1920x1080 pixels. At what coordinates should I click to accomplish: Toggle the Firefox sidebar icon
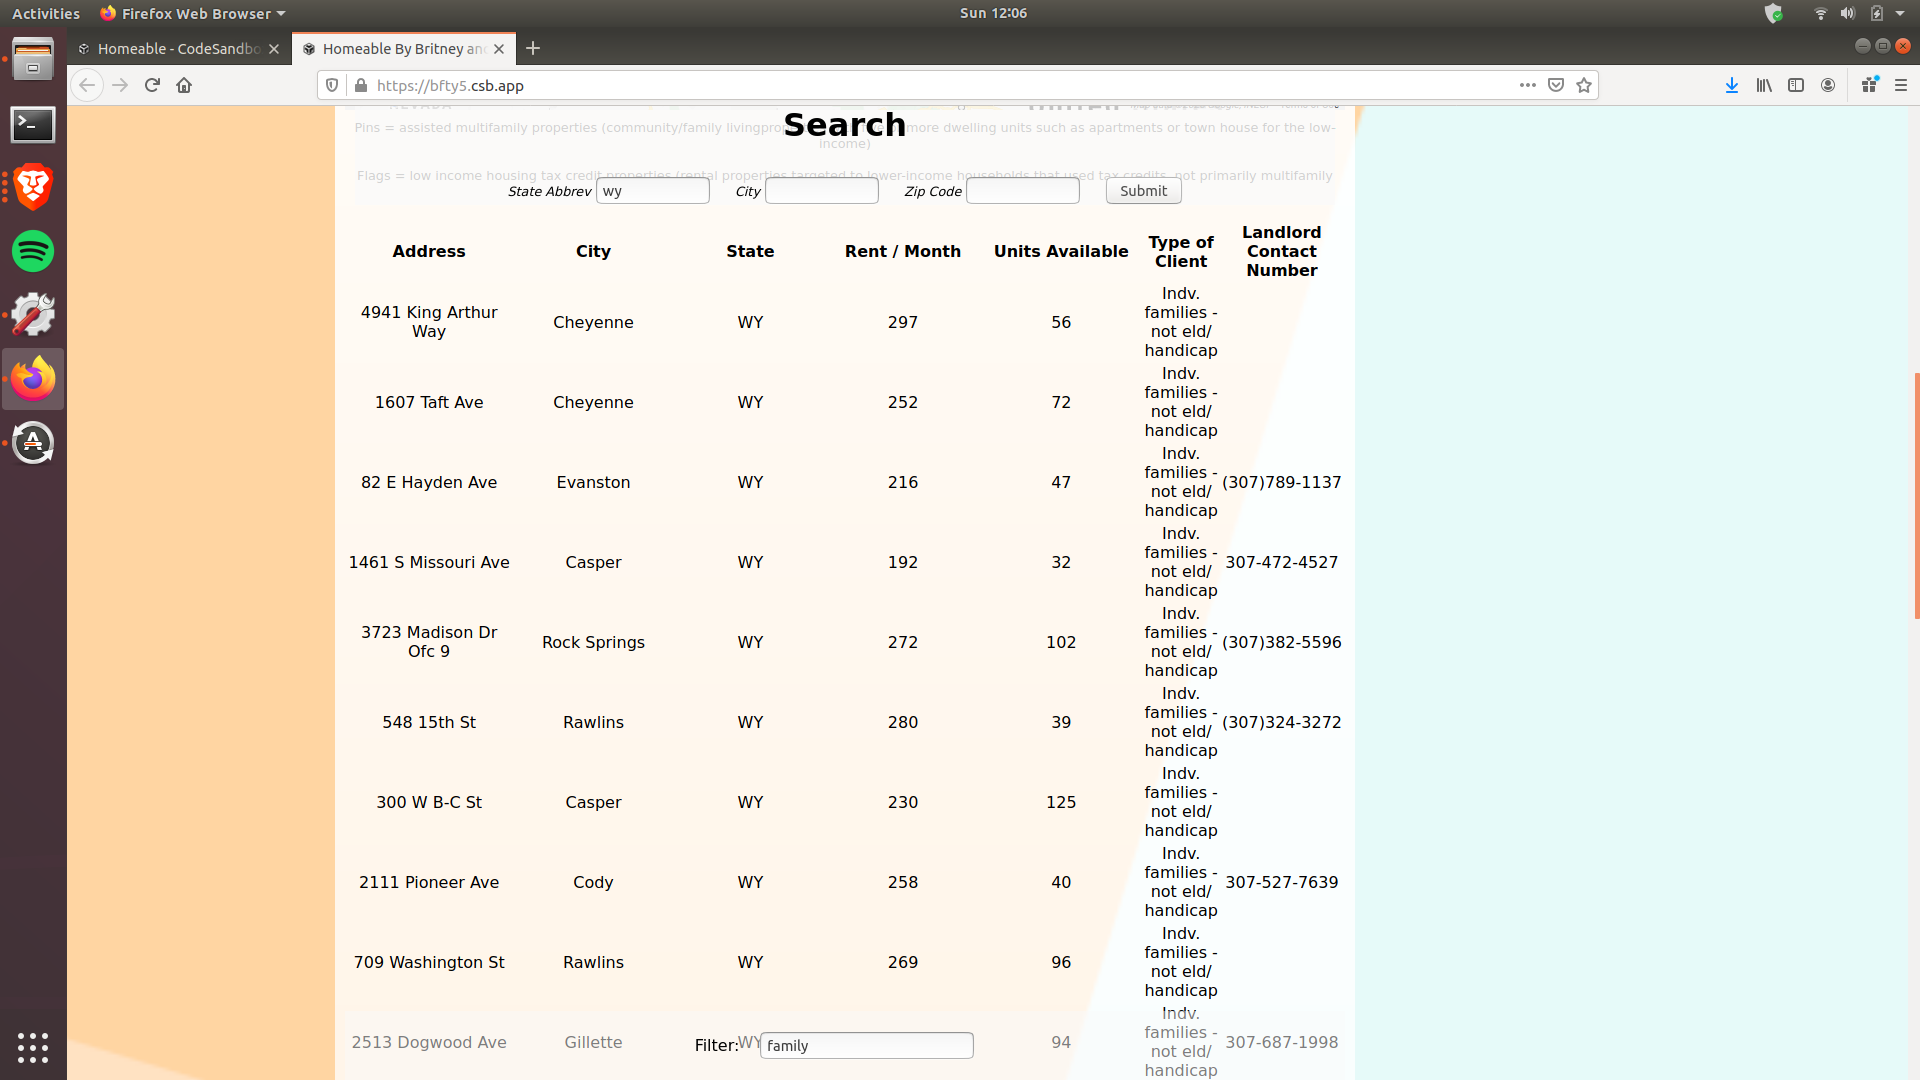pos(1796,85)
